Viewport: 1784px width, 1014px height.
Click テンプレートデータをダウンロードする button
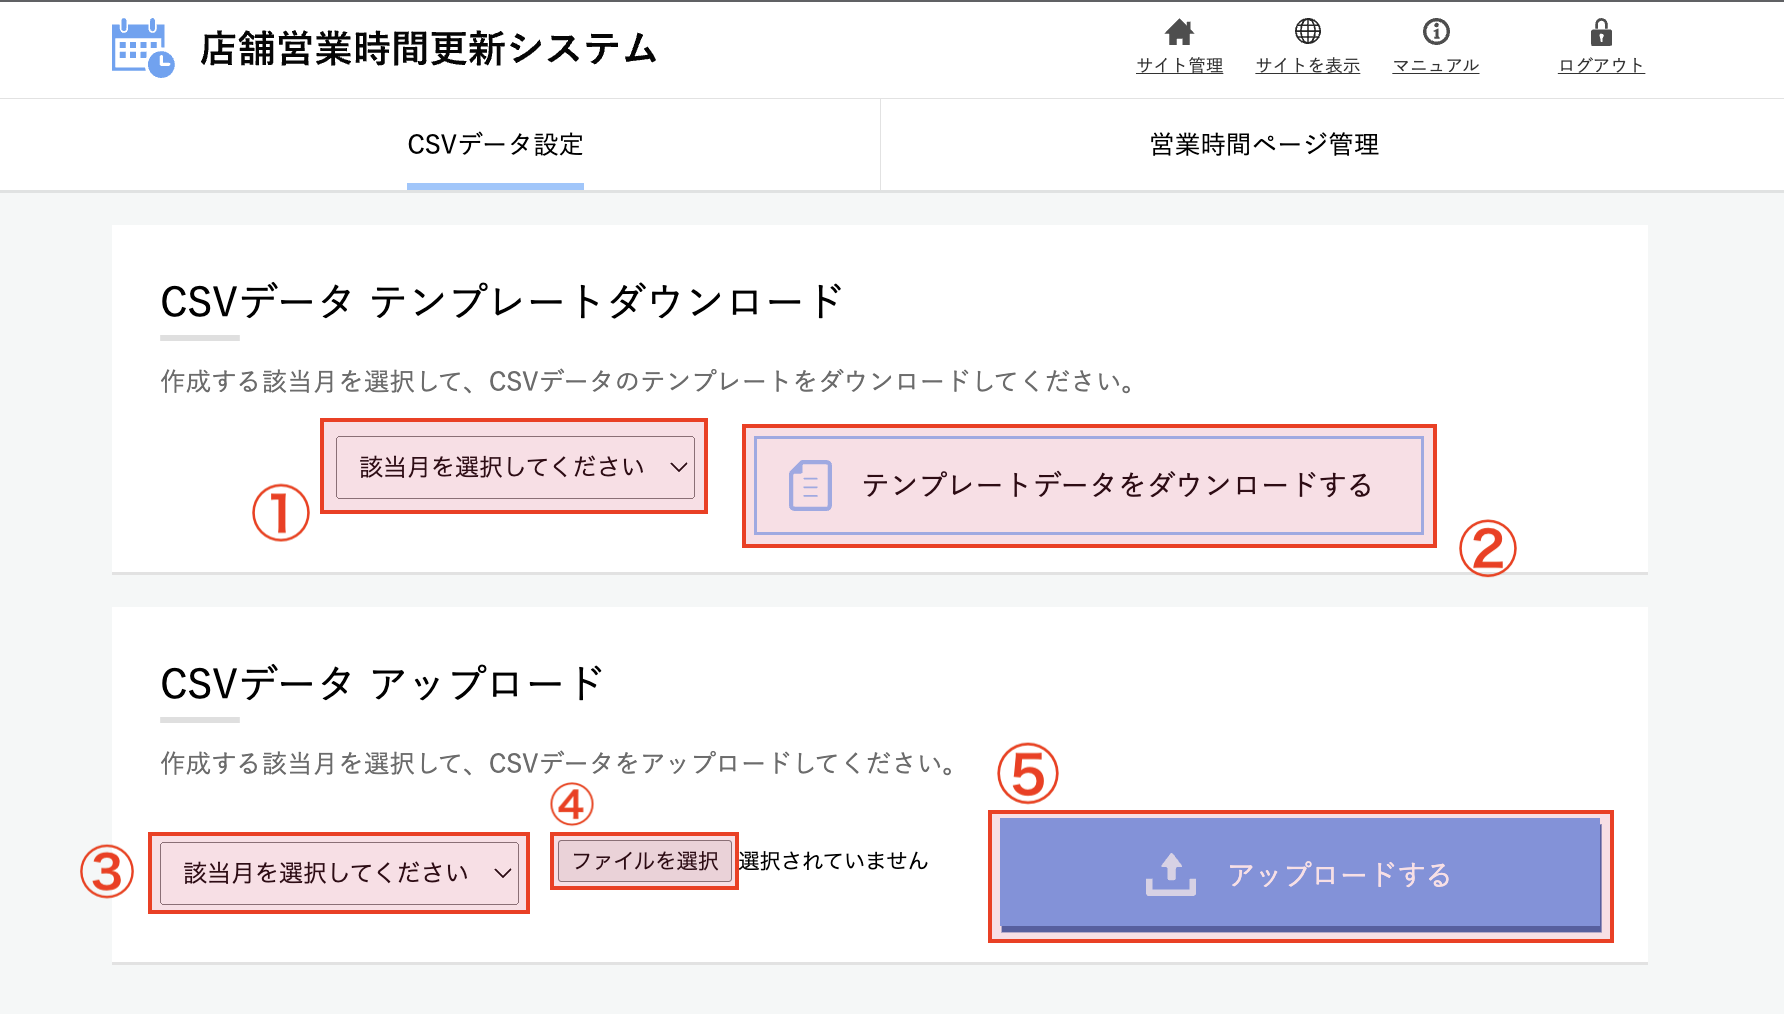pyautogui.click(x=1089, y=486)
